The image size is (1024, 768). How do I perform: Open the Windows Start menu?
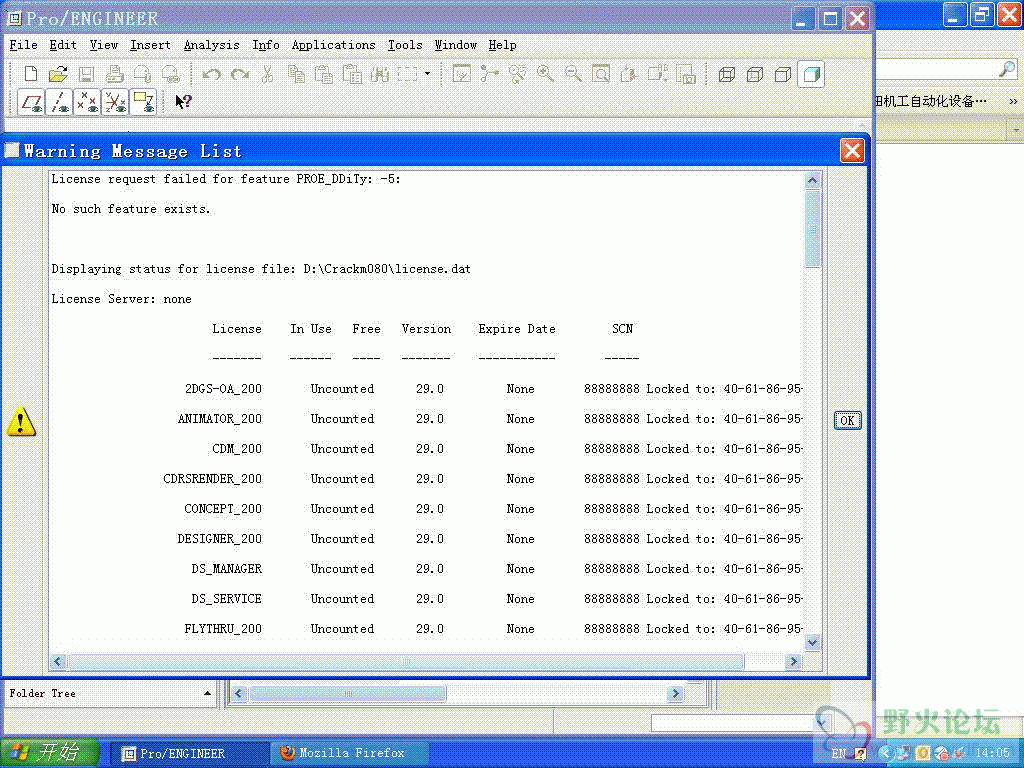pos(50,753)
